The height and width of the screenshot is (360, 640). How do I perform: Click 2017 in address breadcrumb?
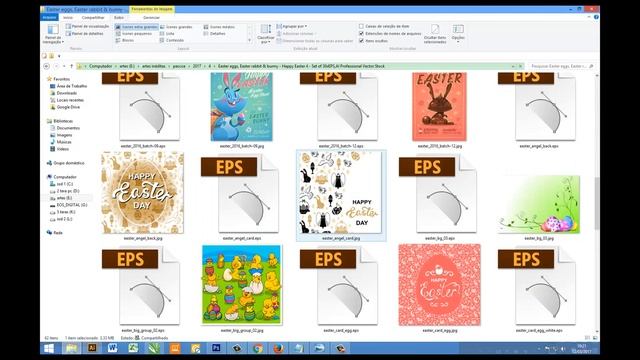point(197,66)
